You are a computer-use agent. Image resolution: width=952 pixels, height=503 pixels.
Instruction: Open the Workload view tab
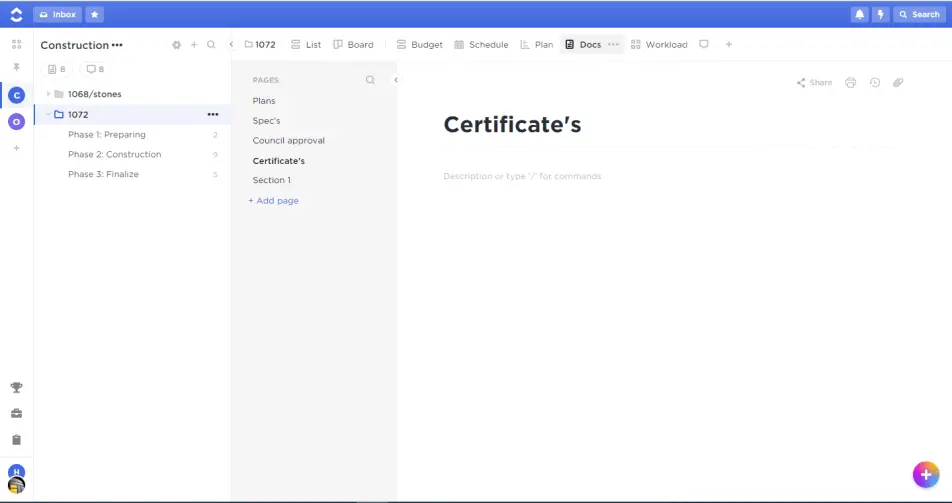point(659,45)
